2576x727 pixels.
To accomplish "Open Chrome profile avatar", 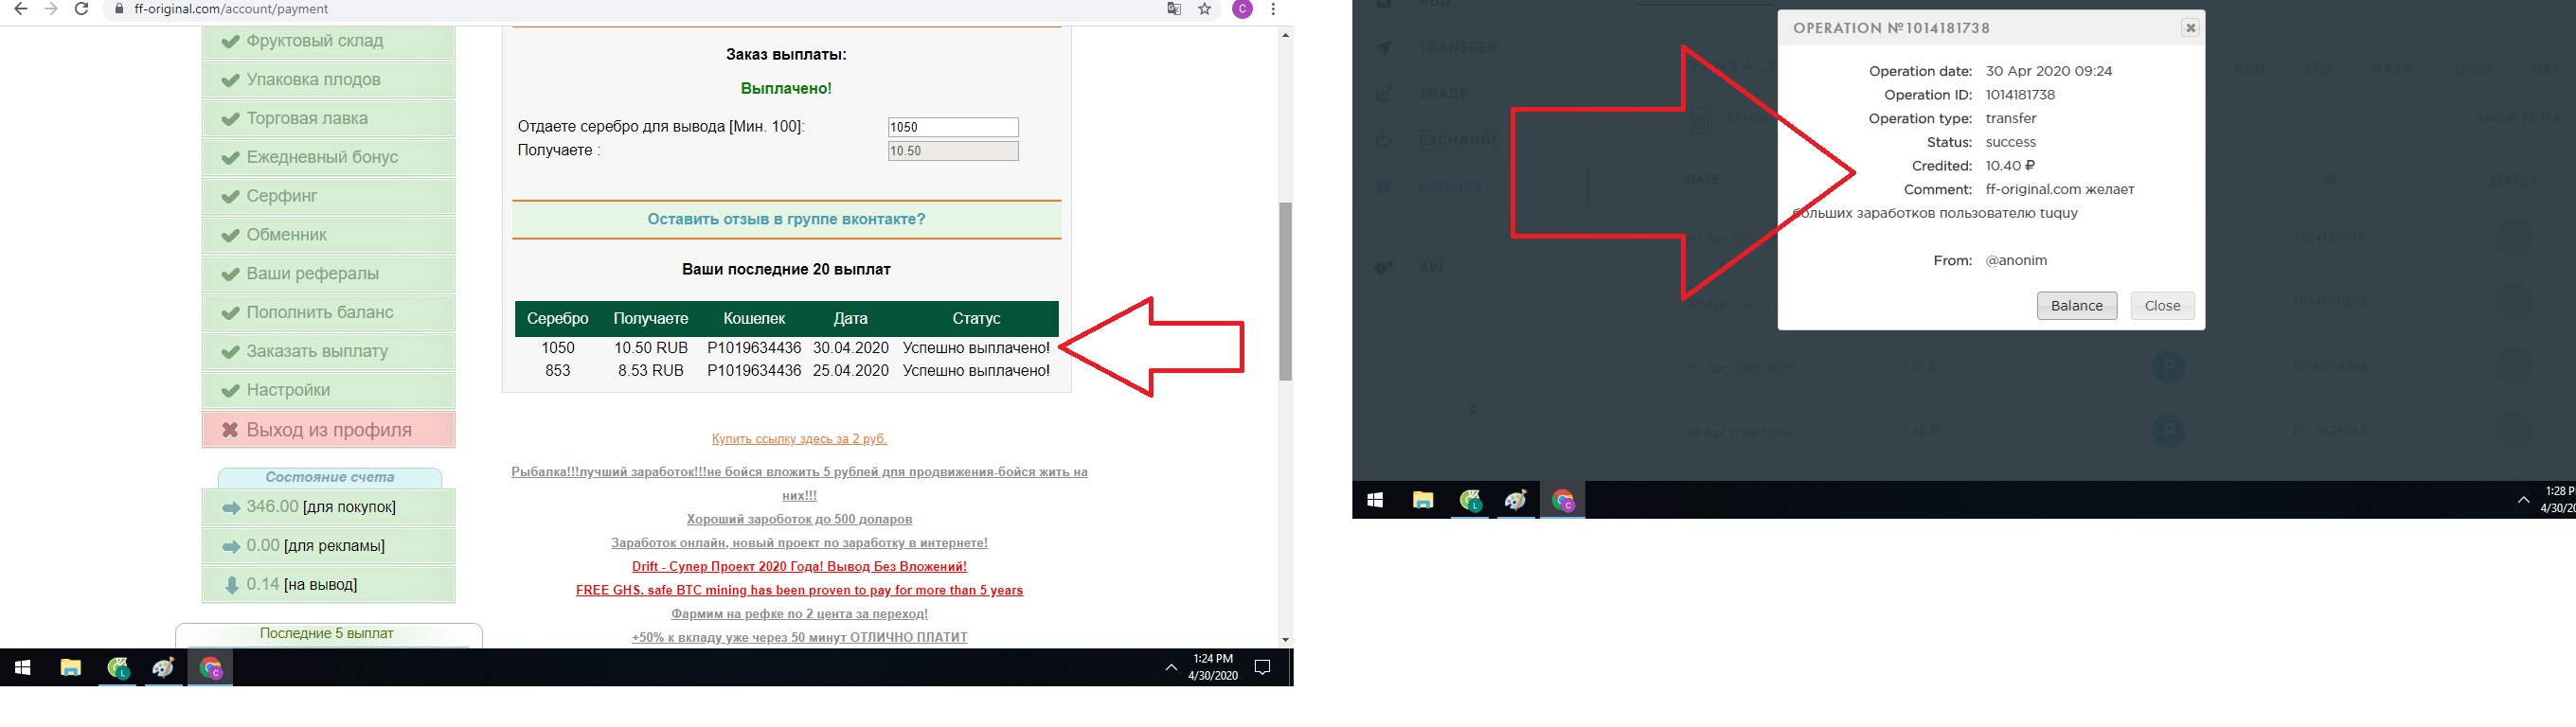I will (1243, 9).
